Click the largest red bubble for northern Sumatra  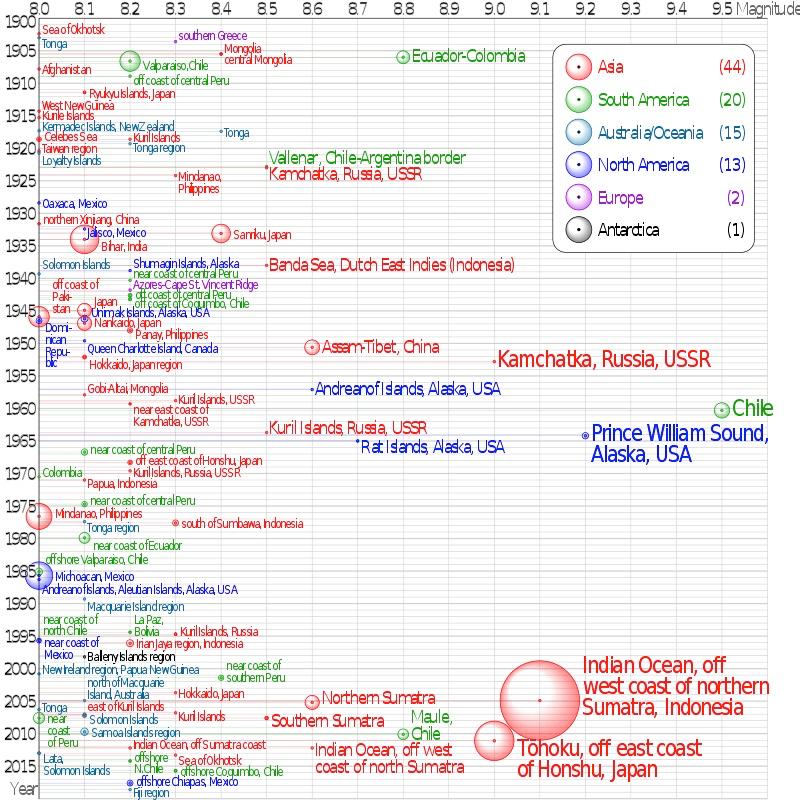[540, 701]
